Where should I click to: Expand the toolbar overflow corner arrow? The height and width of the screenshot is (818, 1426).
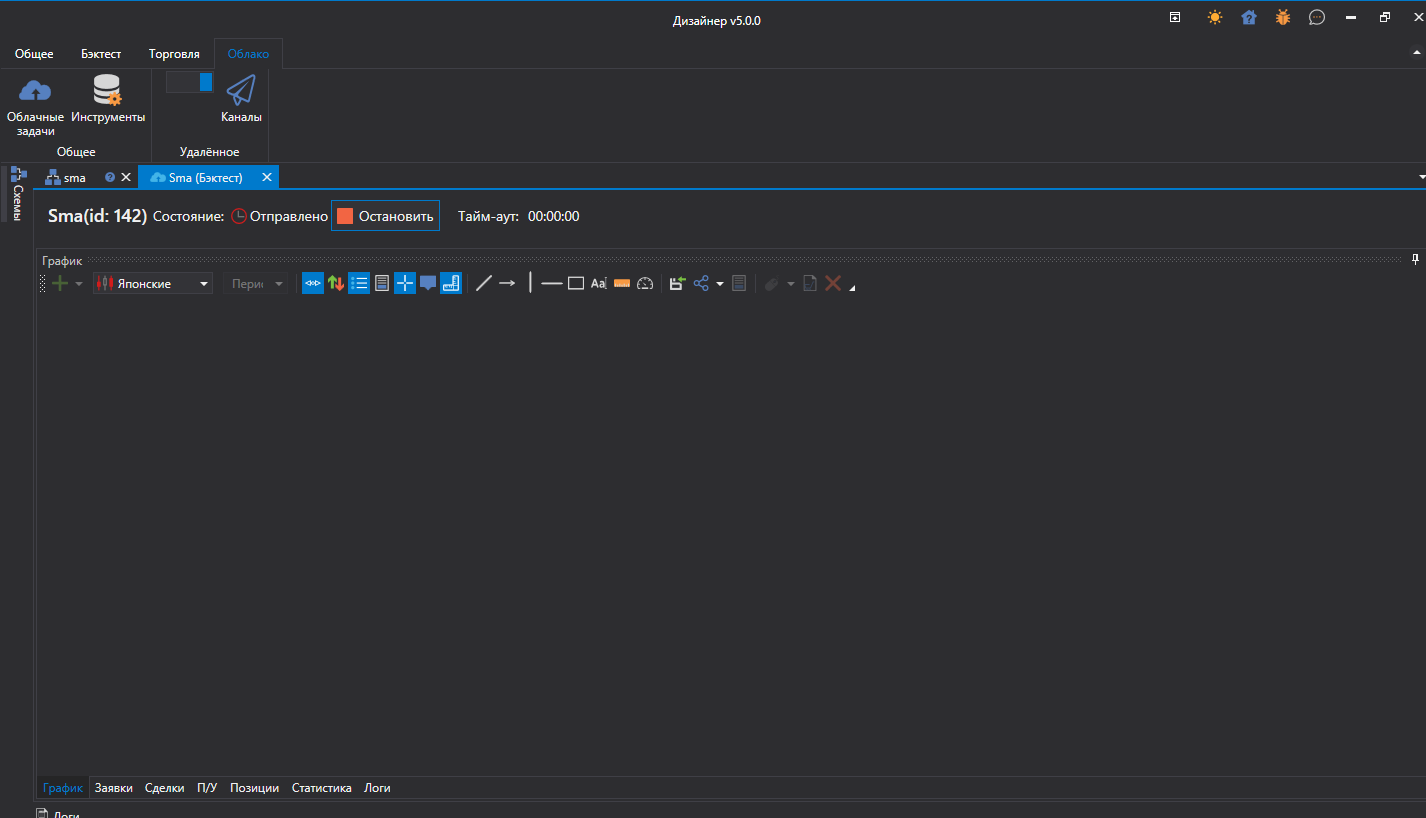852,289
